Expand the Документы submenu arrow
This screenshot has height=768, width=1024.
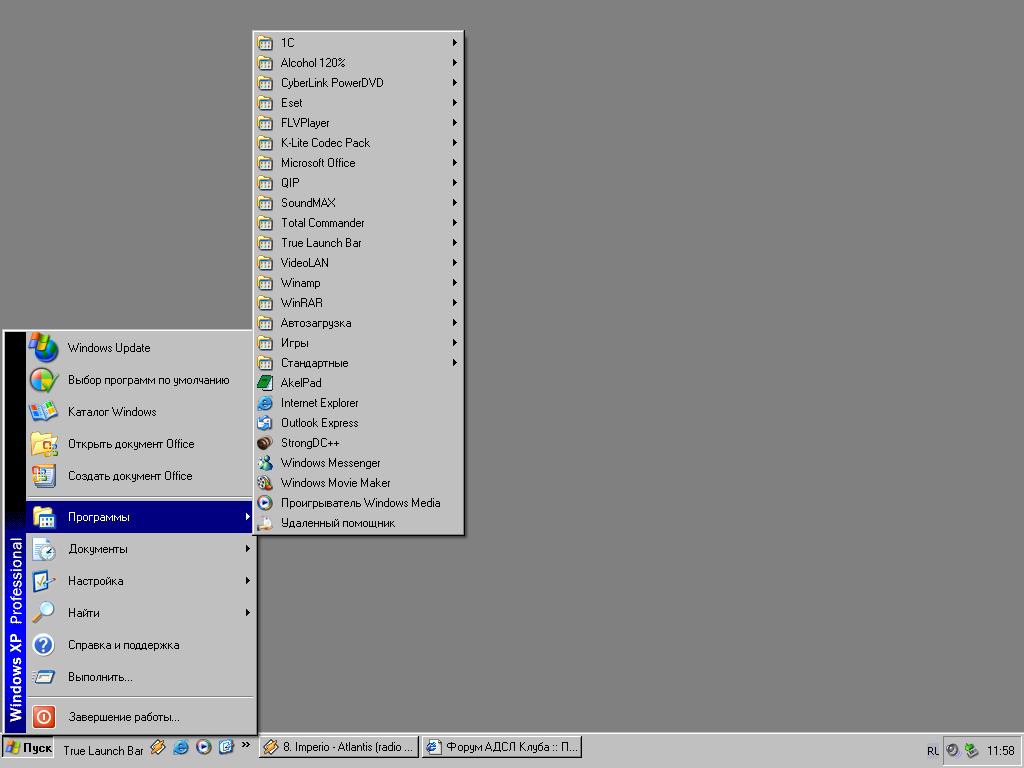click(248, 549)
